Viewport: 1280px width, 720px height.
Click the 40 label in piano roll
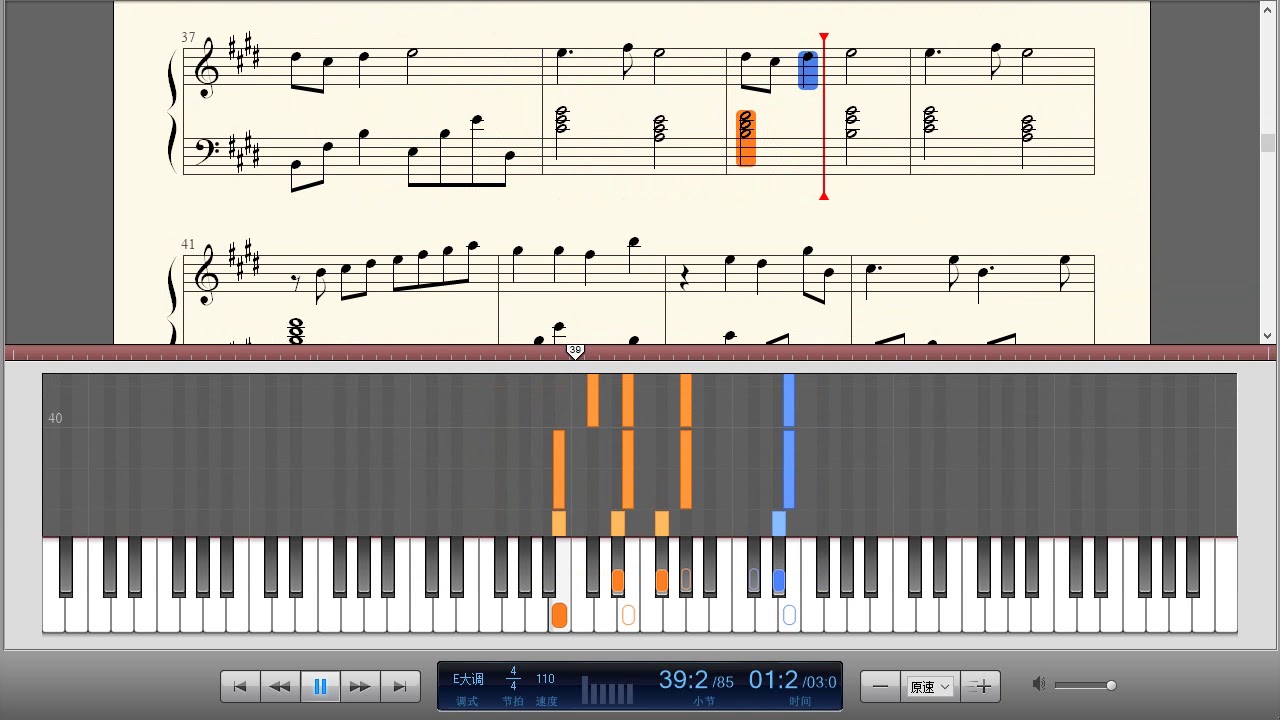coord(55,418)
